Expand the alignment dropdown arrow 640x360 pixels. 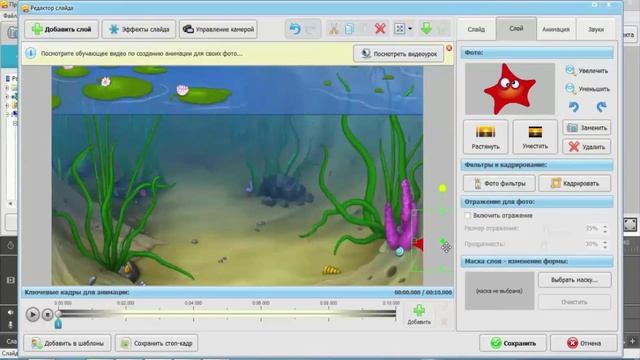pos(410,29)
